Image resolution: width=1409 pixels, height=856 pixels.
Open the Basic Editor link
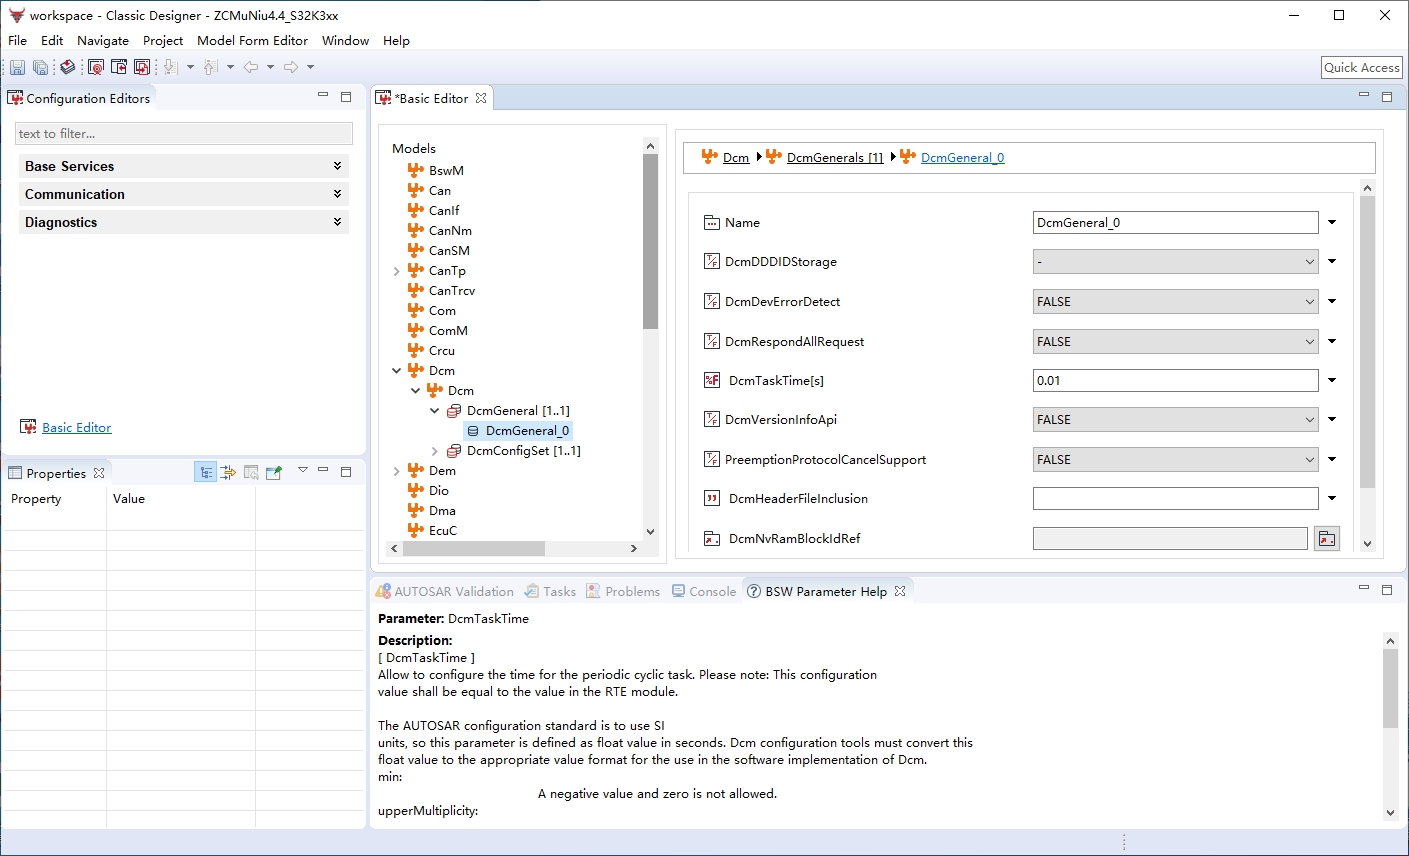click(77, 427)
